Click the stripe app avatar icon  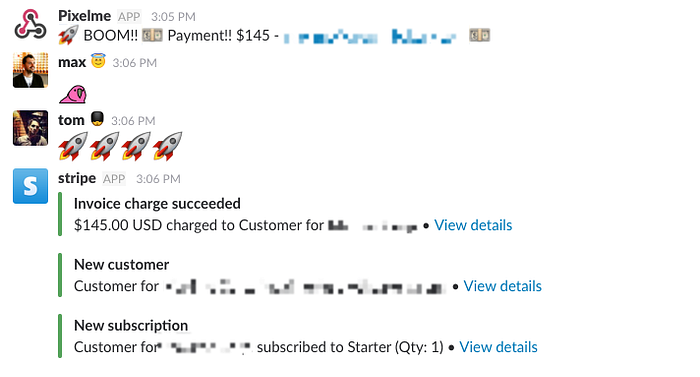pyautogui.click(x=30, y=186)
